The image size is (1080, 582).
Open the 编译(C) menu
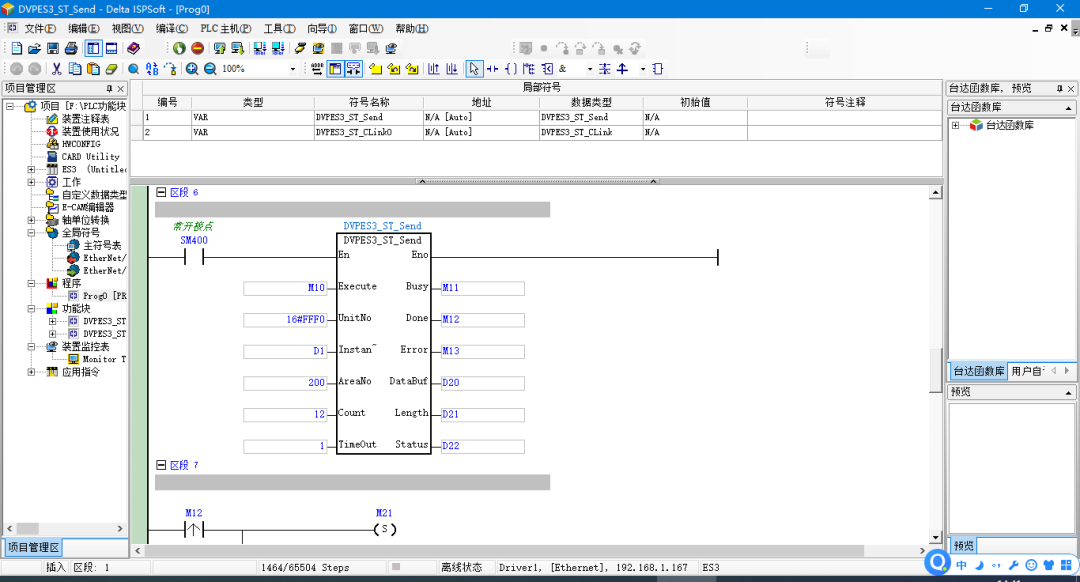[172, 29]
